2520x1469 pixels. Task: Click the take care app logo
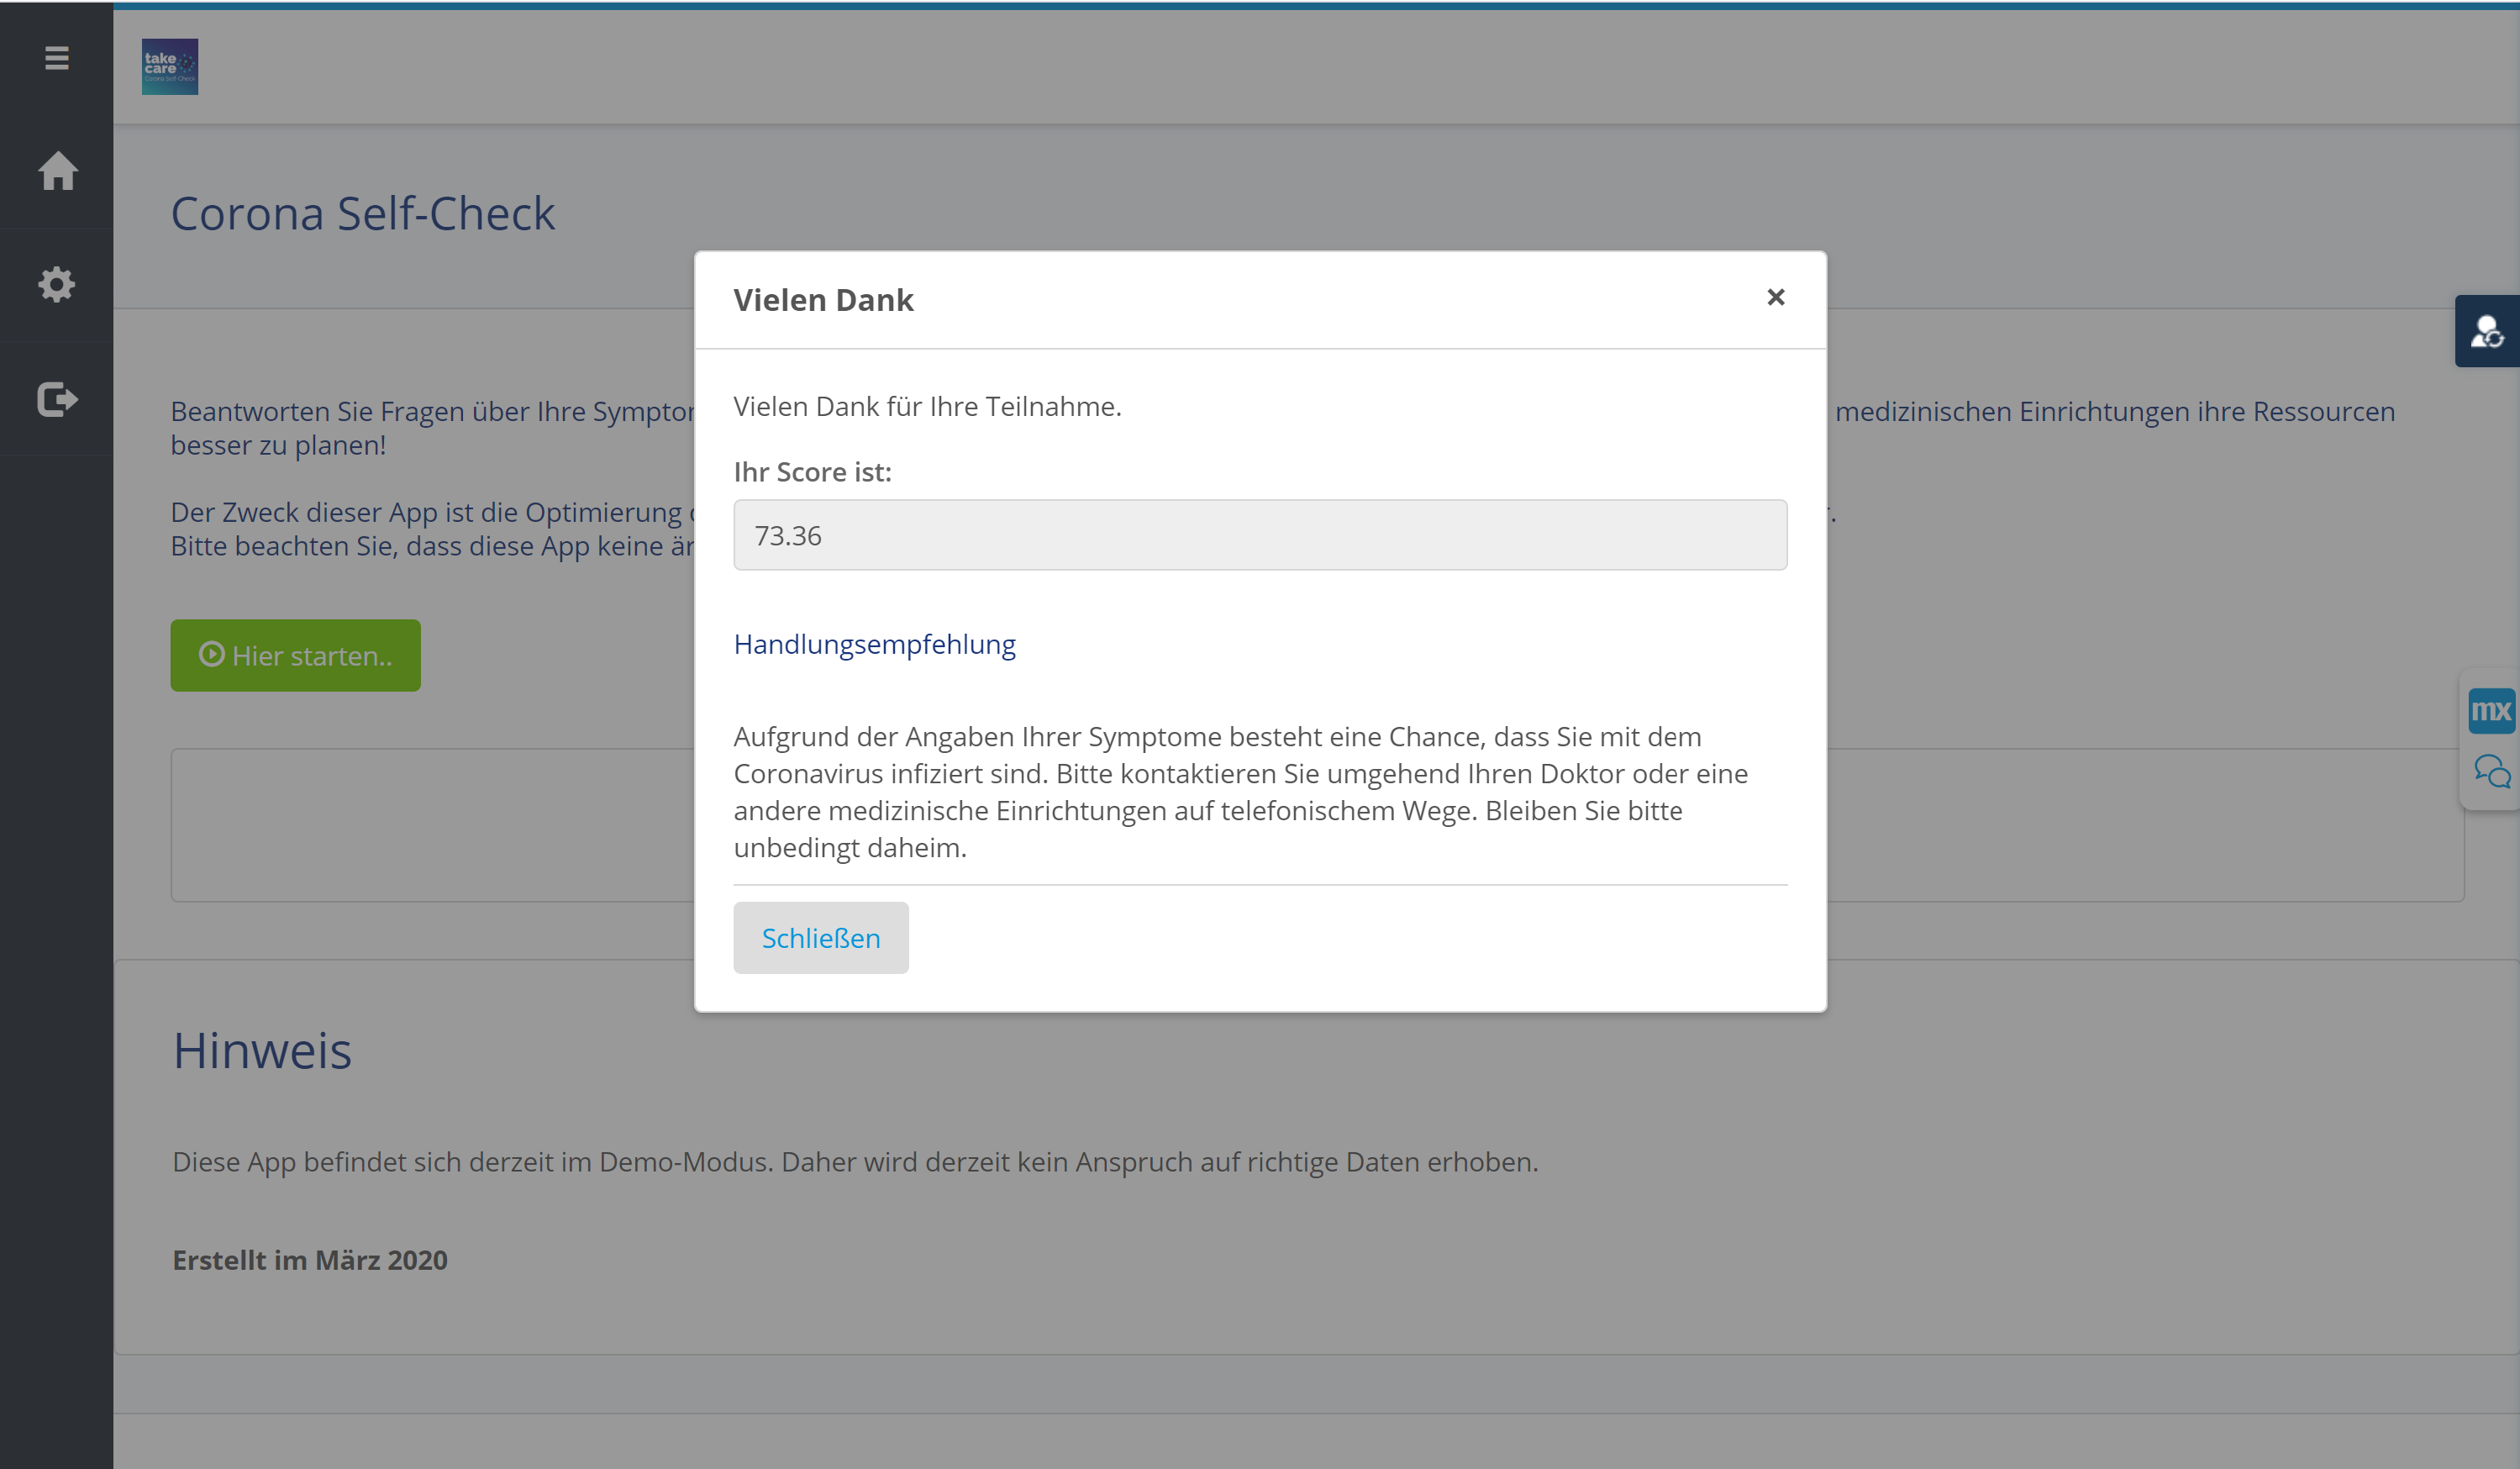(170, 67)
